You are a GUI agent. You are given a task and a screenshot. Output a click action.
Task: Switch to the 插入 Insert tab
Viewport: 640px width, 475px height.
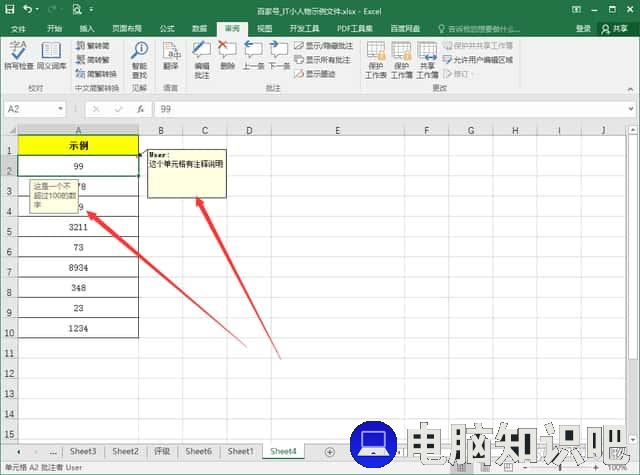87,29
